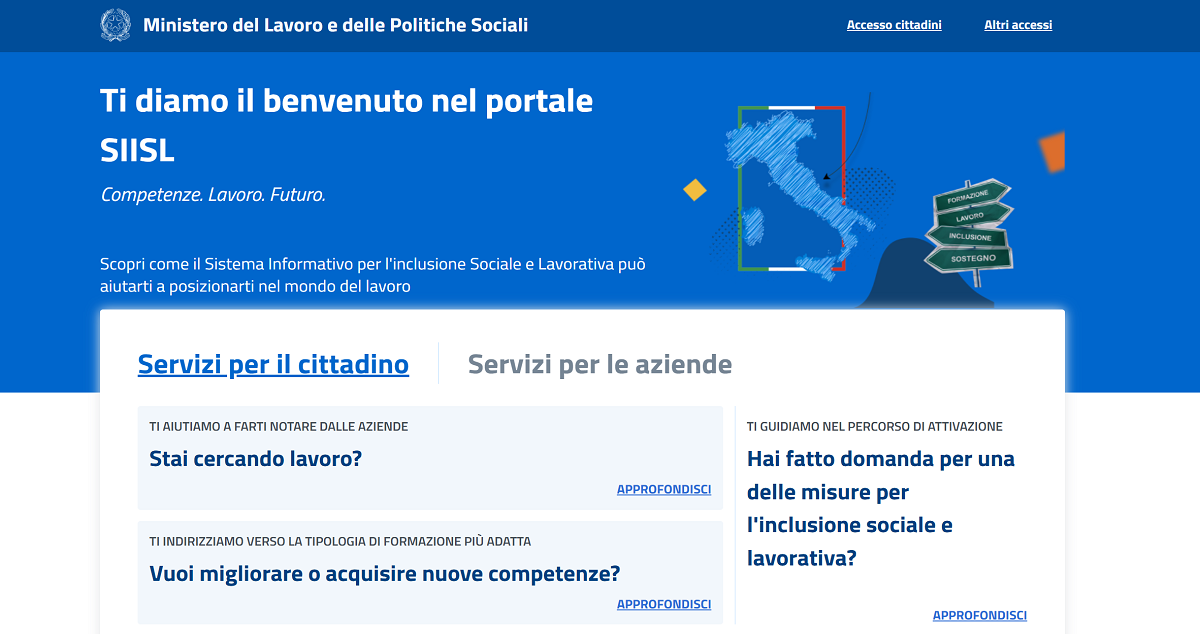Click heading Vuoi migliorare o acquisire nuove competenze?
The image size is (1200, 634).
click(385, 574)
